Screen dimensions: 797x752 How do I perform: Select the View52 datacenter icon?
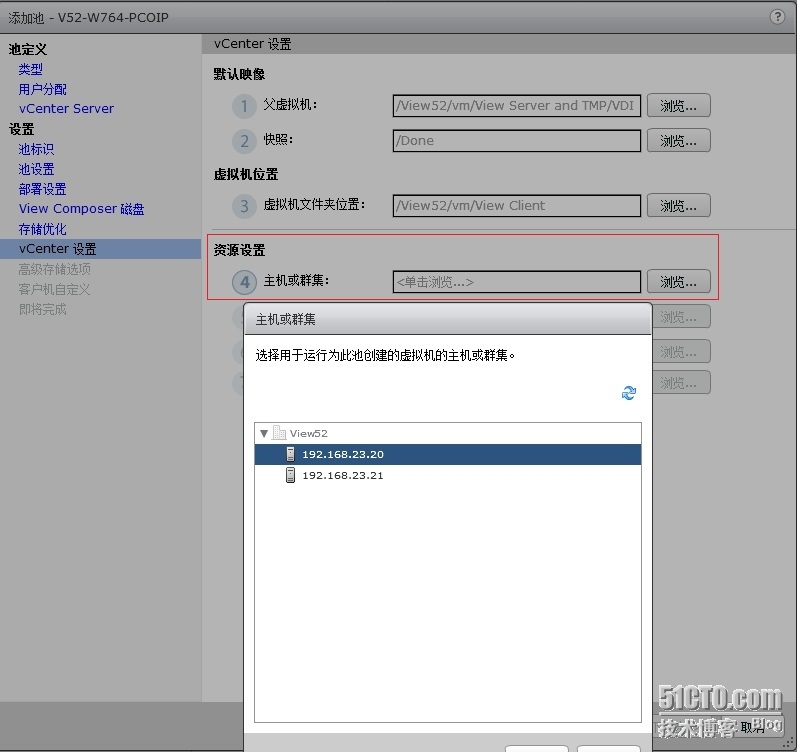(279, 433)
